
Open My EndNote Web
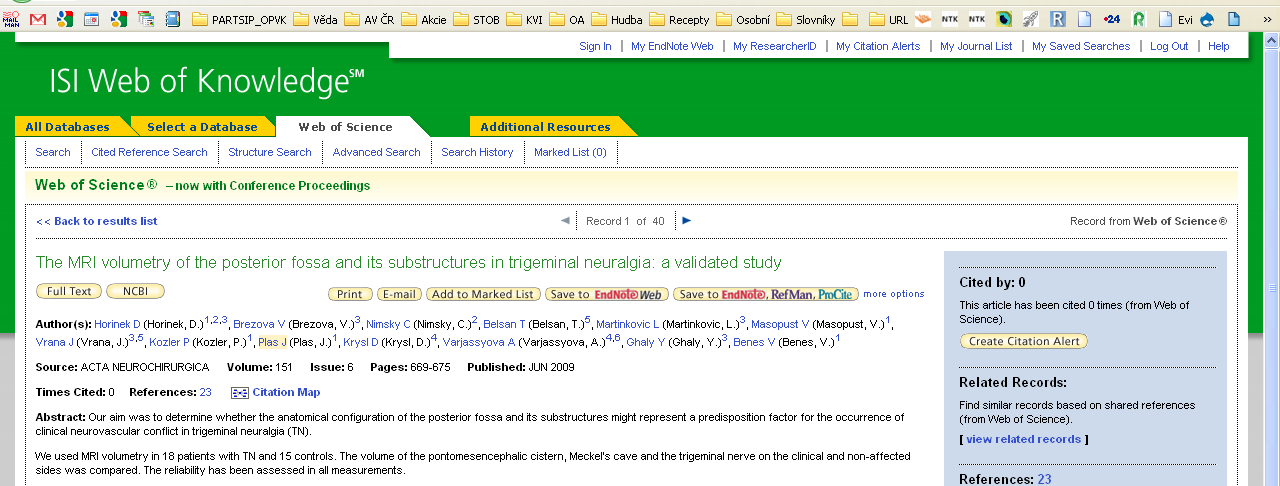[672, 46]
